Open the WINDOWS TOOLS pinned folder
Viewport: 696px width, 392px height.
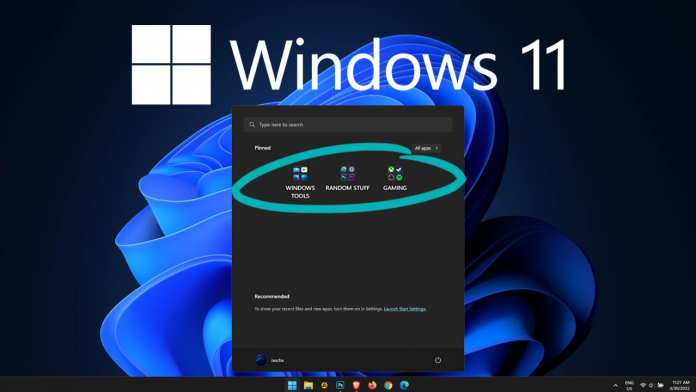[300, 182]
